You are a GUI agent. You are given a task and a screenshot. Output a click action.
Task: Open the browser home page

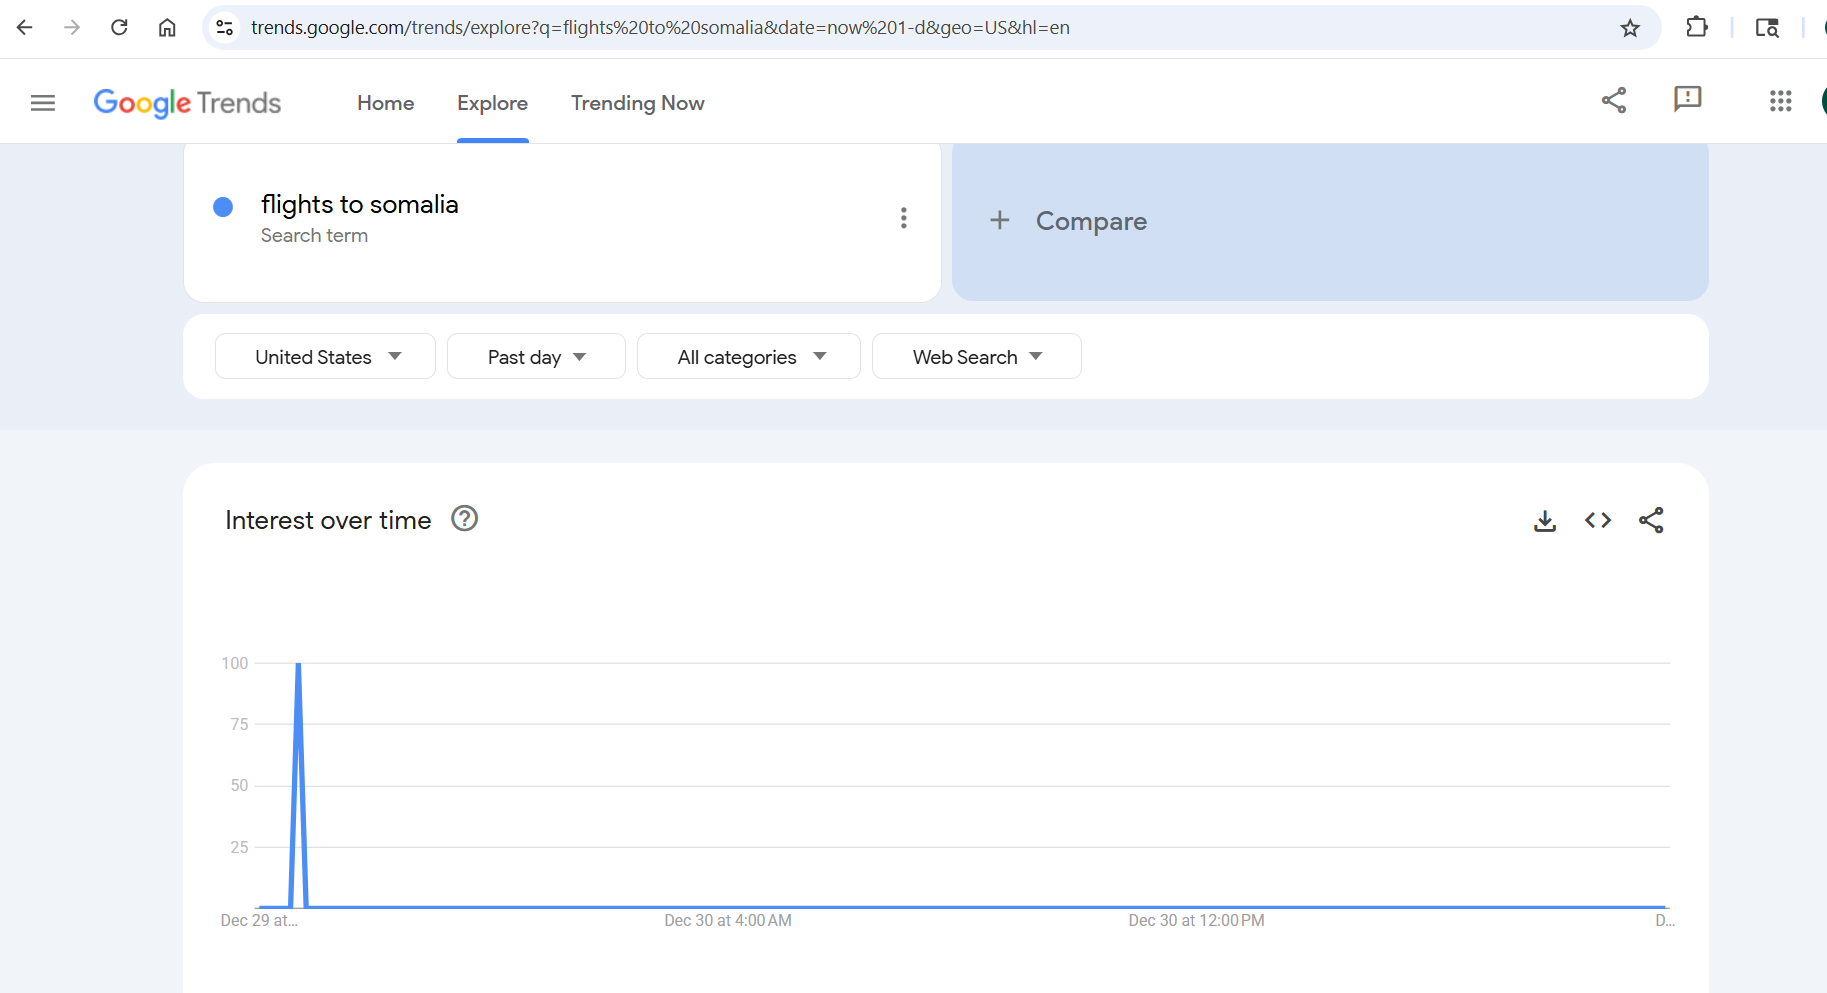[x=167, y=28]
